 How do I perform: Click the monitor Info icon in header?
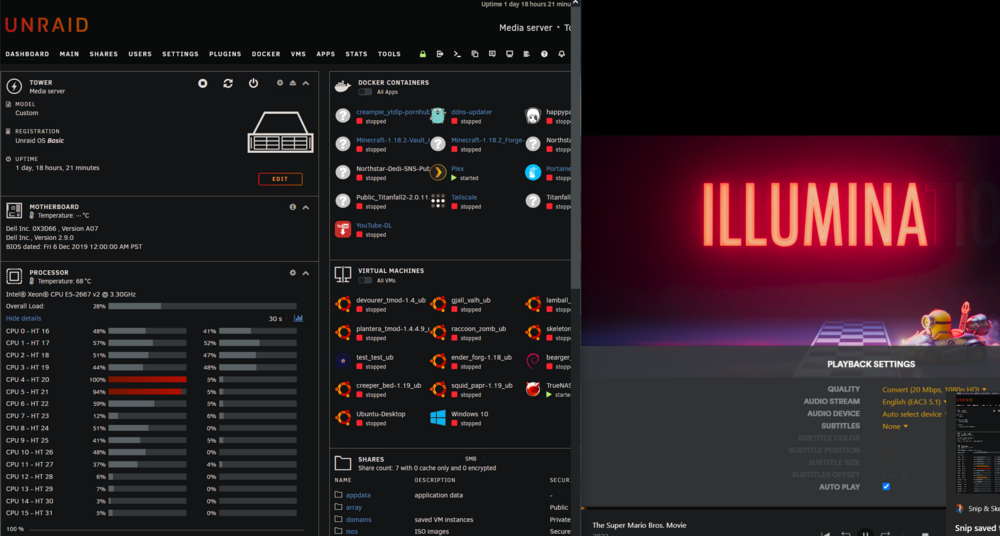(x=510, y=54)
